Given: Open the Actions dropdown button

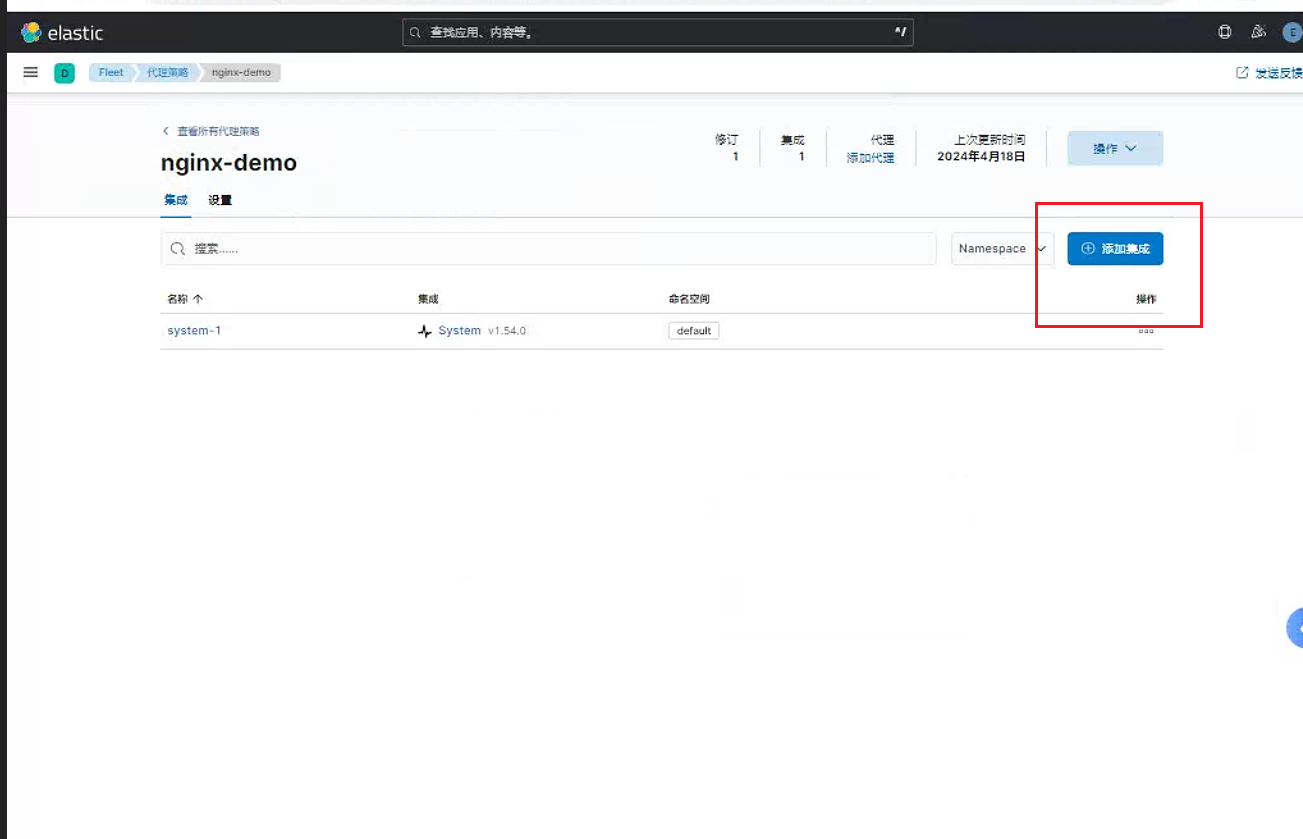Looking at the screenshot, I should pyautogui.click(x=1115, y=148).
